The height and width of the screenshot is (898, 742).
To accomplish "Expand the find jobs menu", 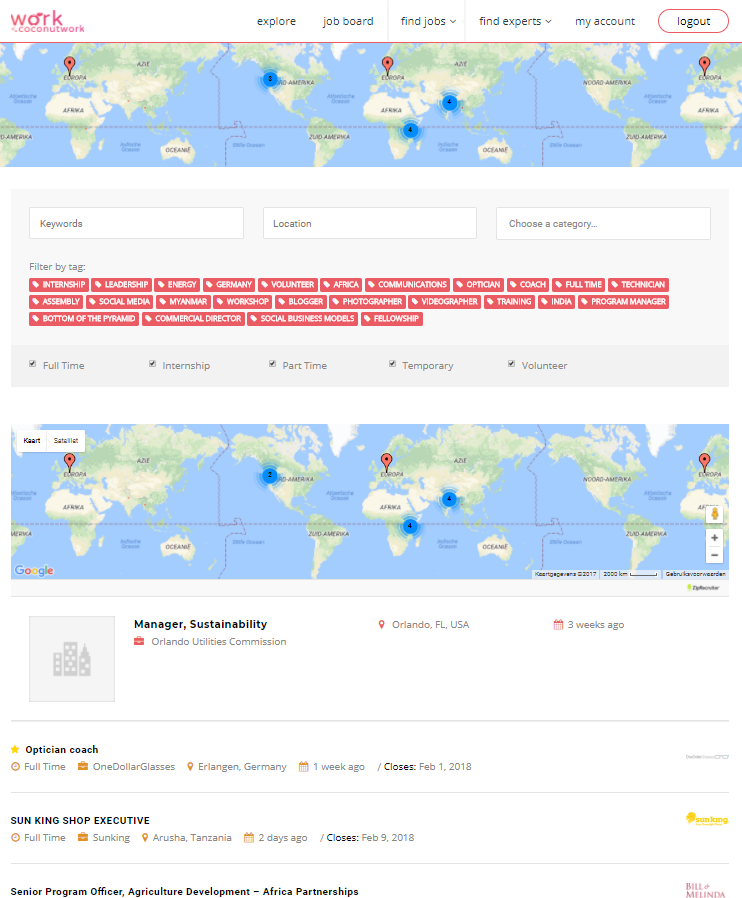I will pyautogui.click(x=428, y=21).
